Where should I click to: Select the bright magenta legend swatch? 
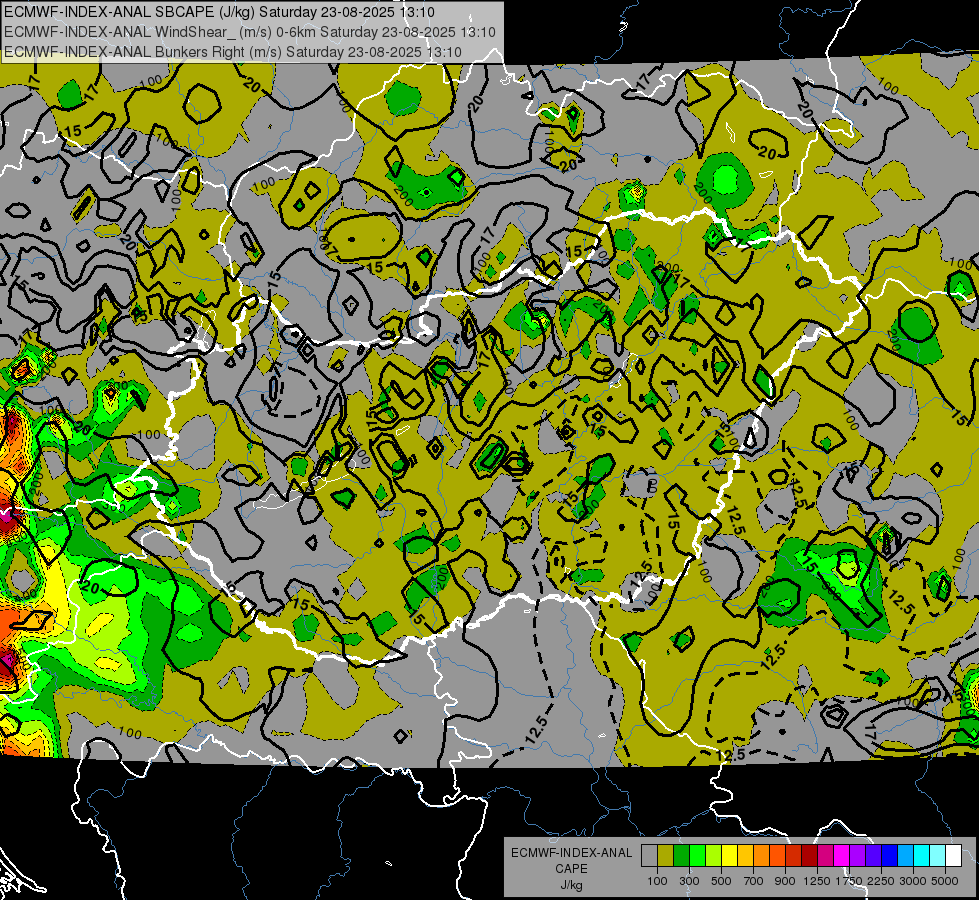[842, 855]
